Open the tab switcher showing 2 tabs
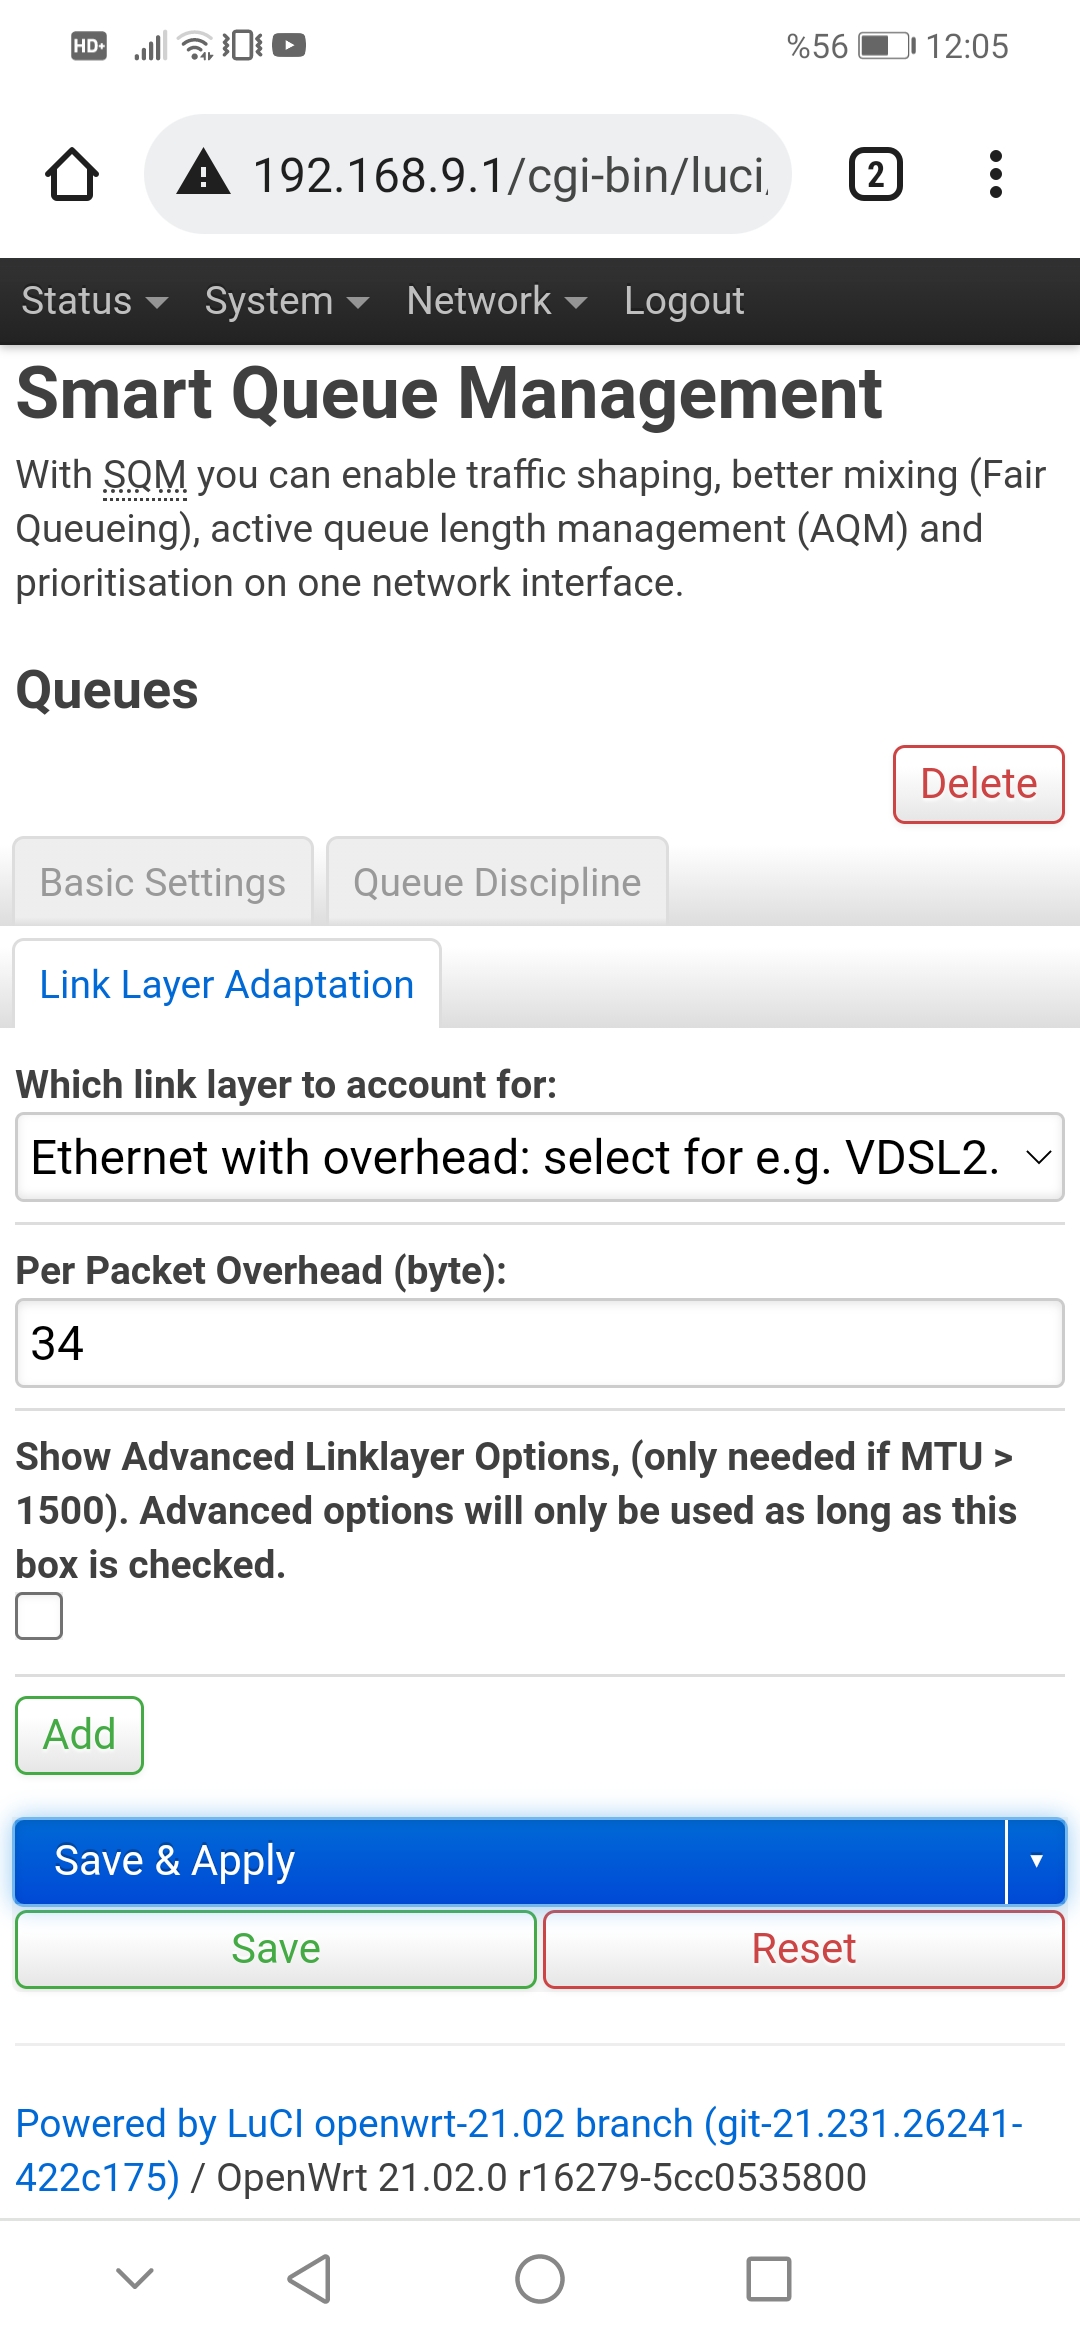 [x=875, y=175]
